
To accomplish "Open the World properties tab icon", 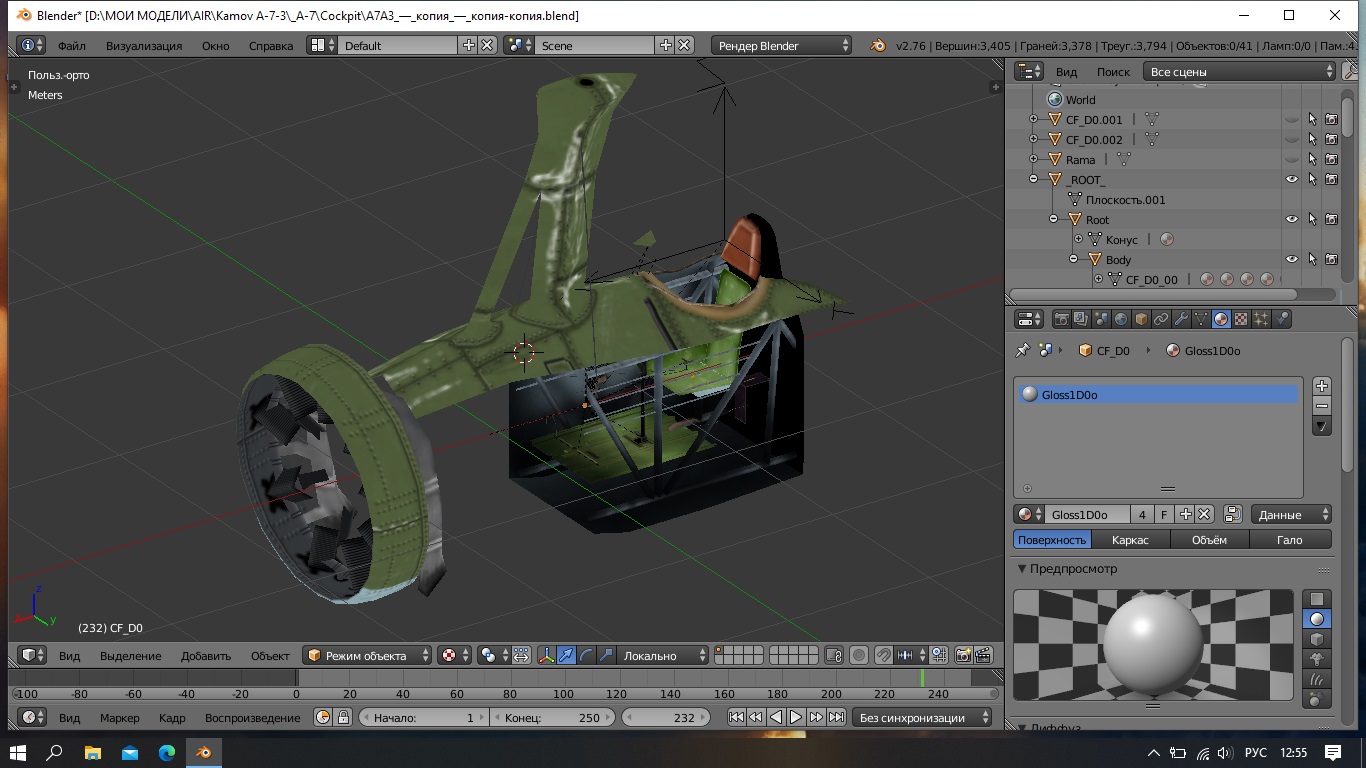I will pos(1121,320).
